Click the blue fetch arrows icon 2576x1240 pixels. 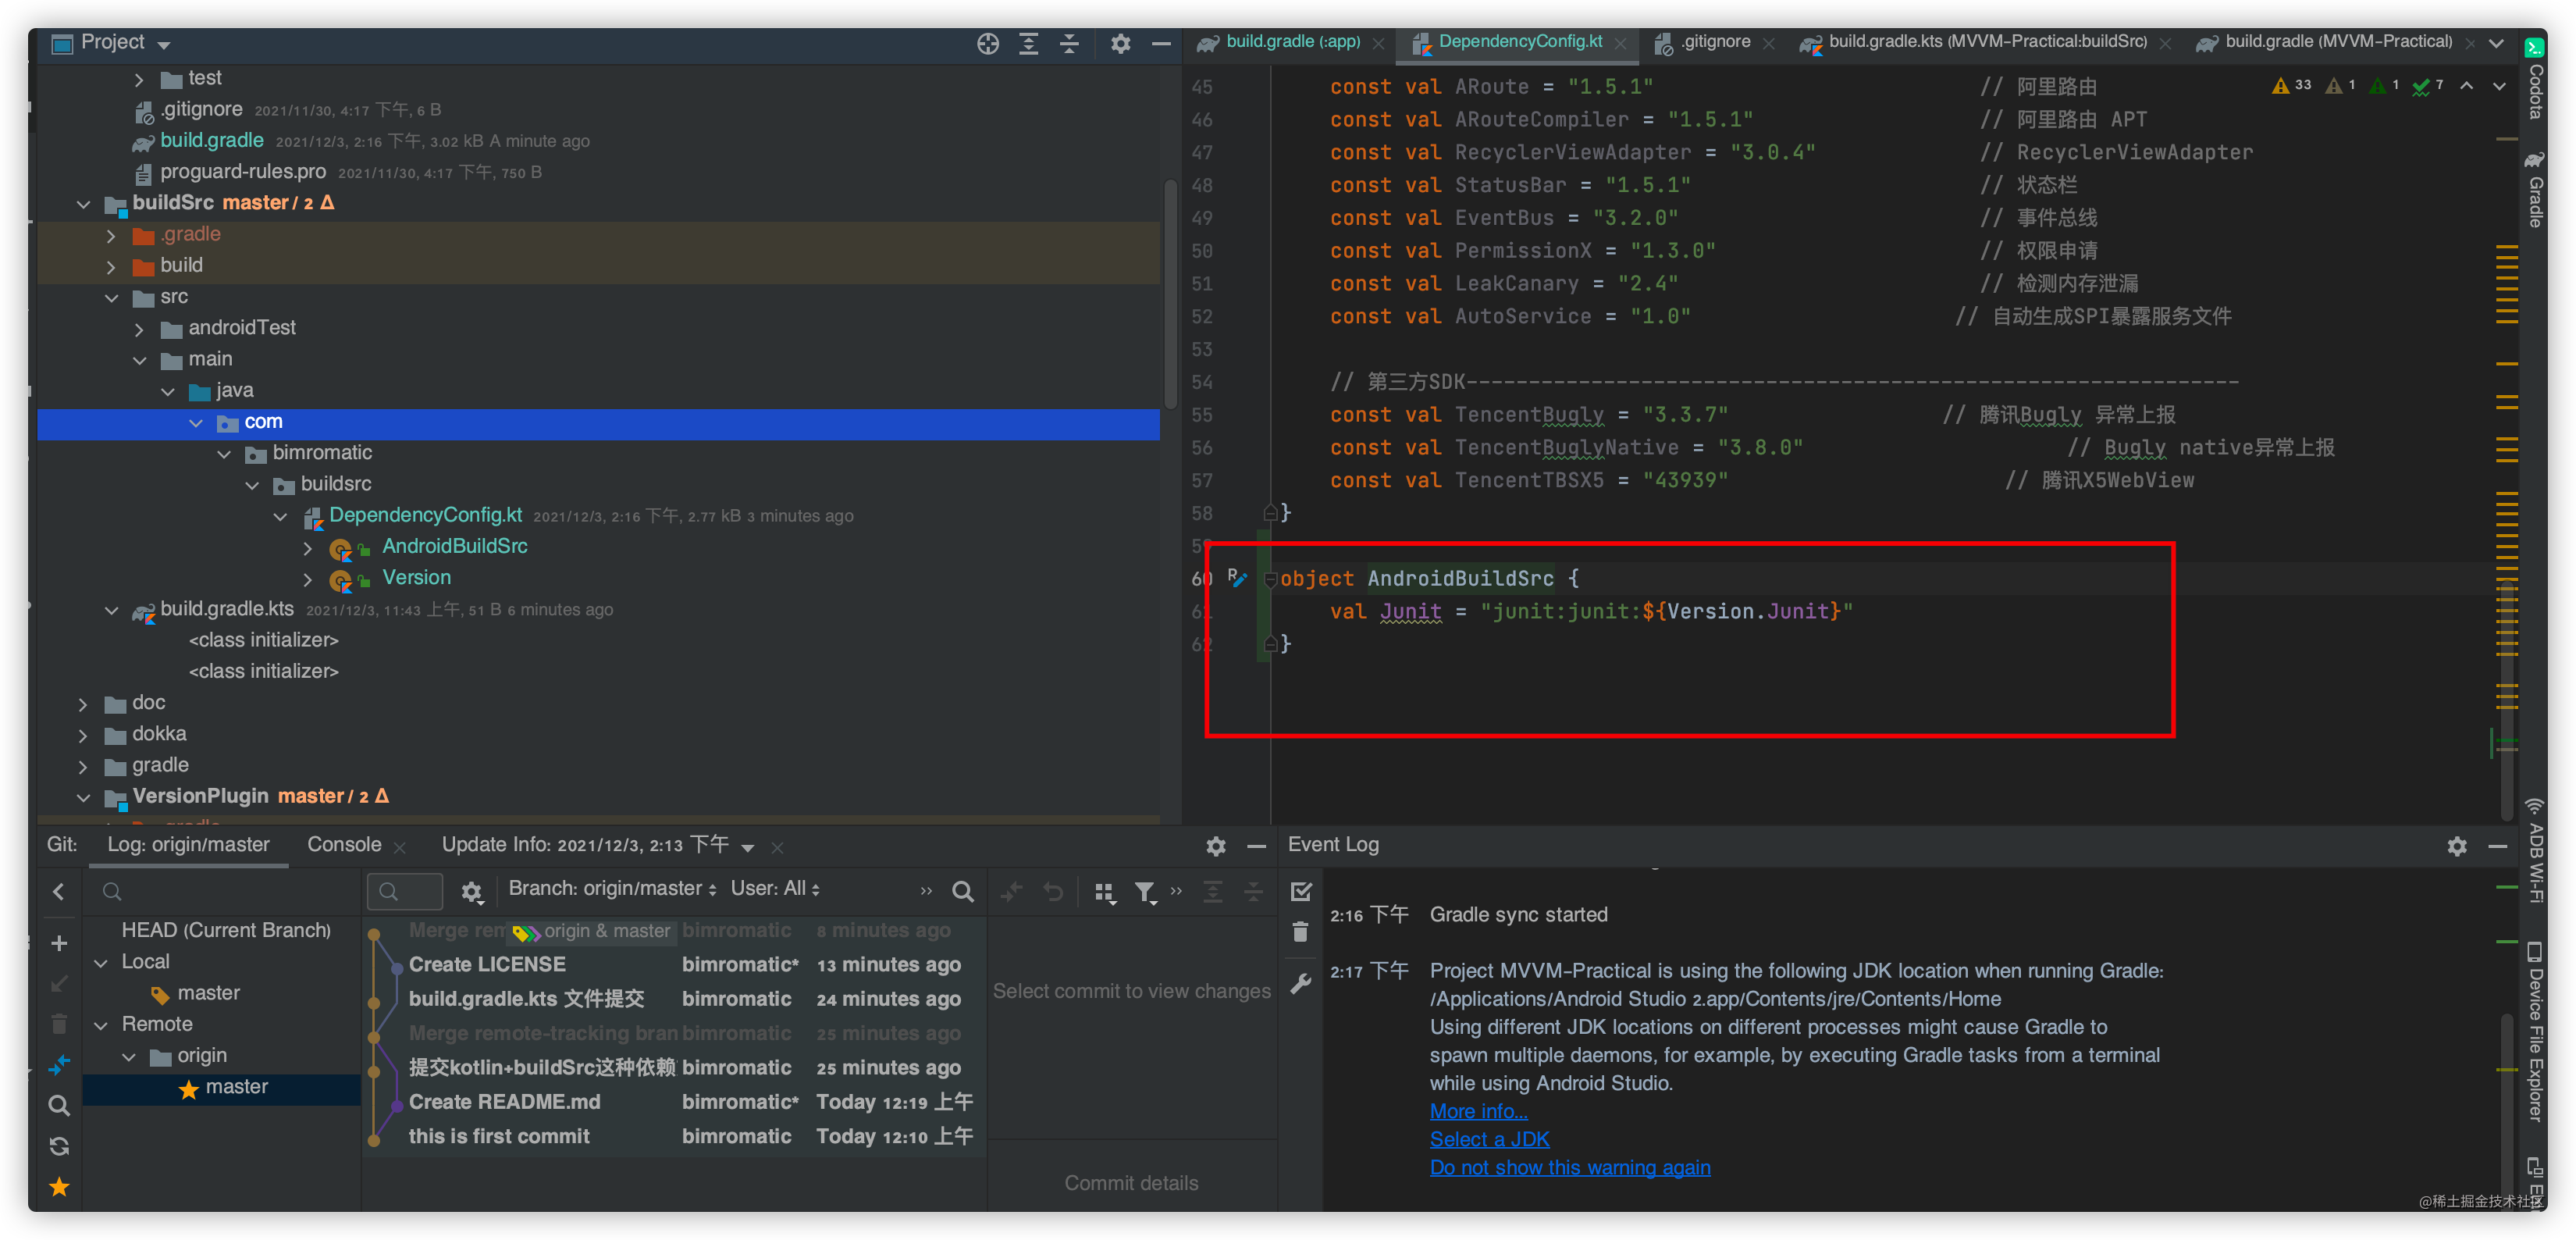(x=59, y=1065)
